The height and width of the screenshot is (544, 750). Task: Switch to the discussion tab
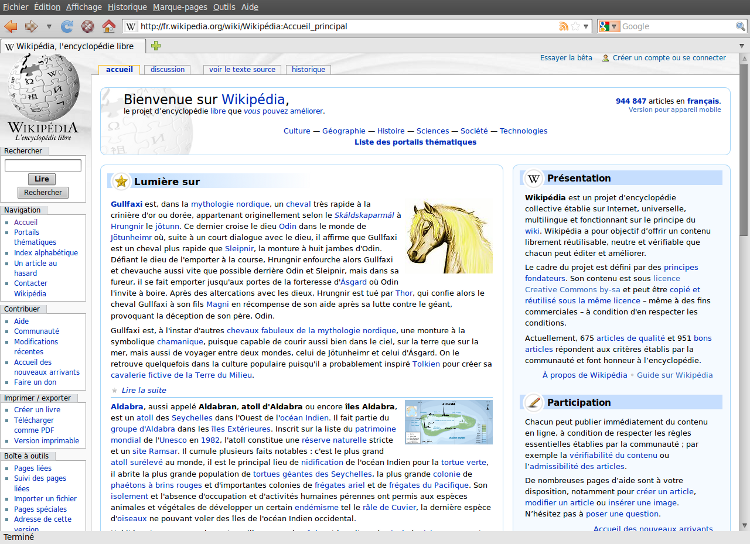coord(167,69)
